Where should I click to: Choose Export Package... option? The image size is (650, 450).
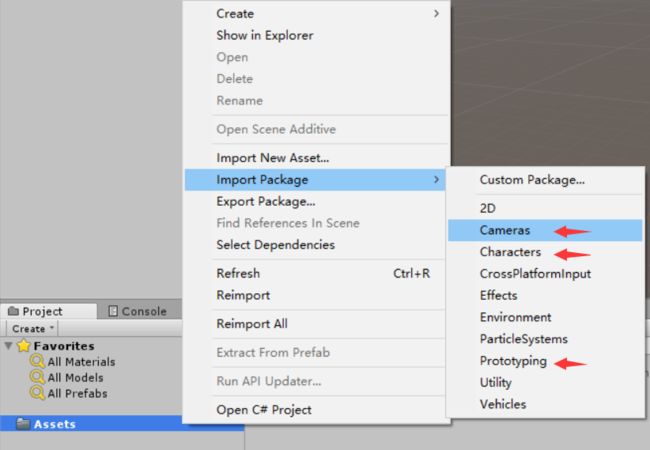click(317, 201)
